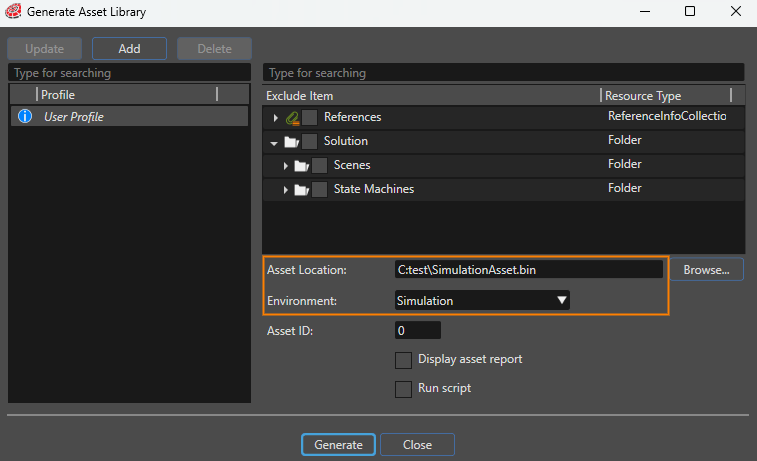This screenshot has width=757, height=461.
Task: Click the profile search field
Action: click(129, 73)
